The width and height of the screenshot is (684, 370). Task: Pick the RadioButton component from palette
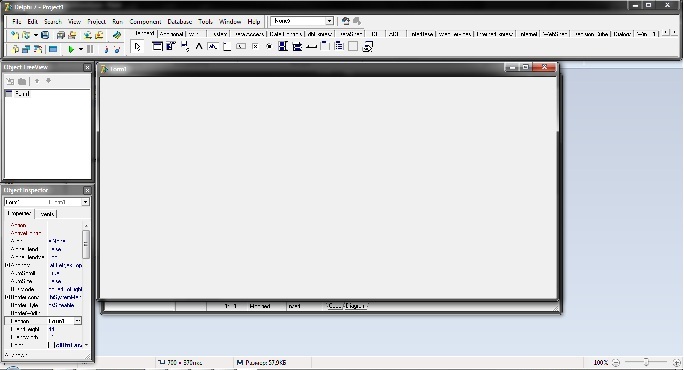tap(269, 46)
